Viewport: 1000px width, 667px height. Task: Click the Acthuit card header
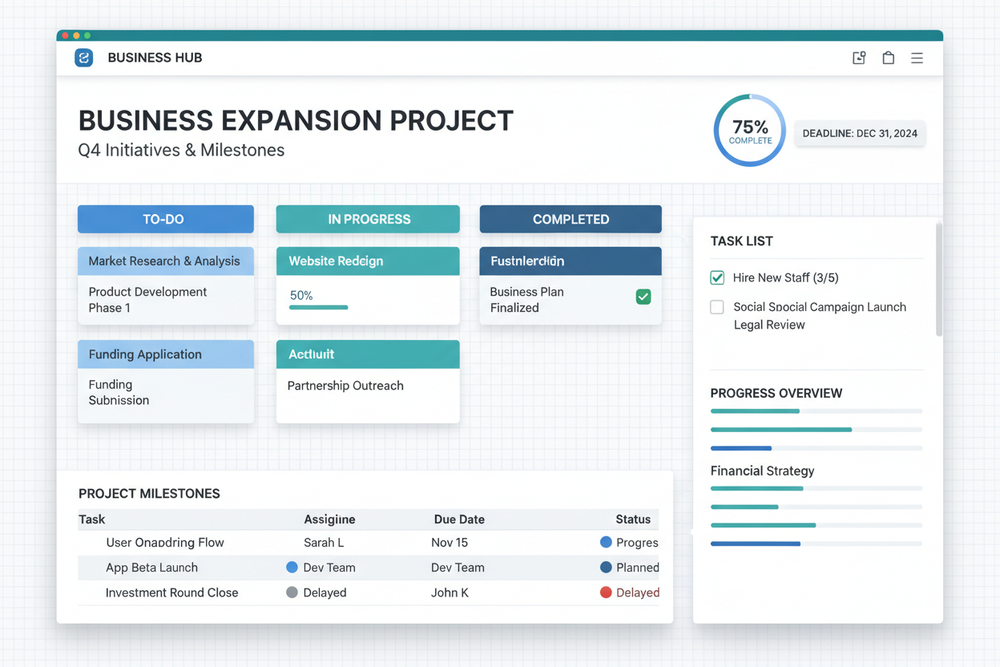368,354
